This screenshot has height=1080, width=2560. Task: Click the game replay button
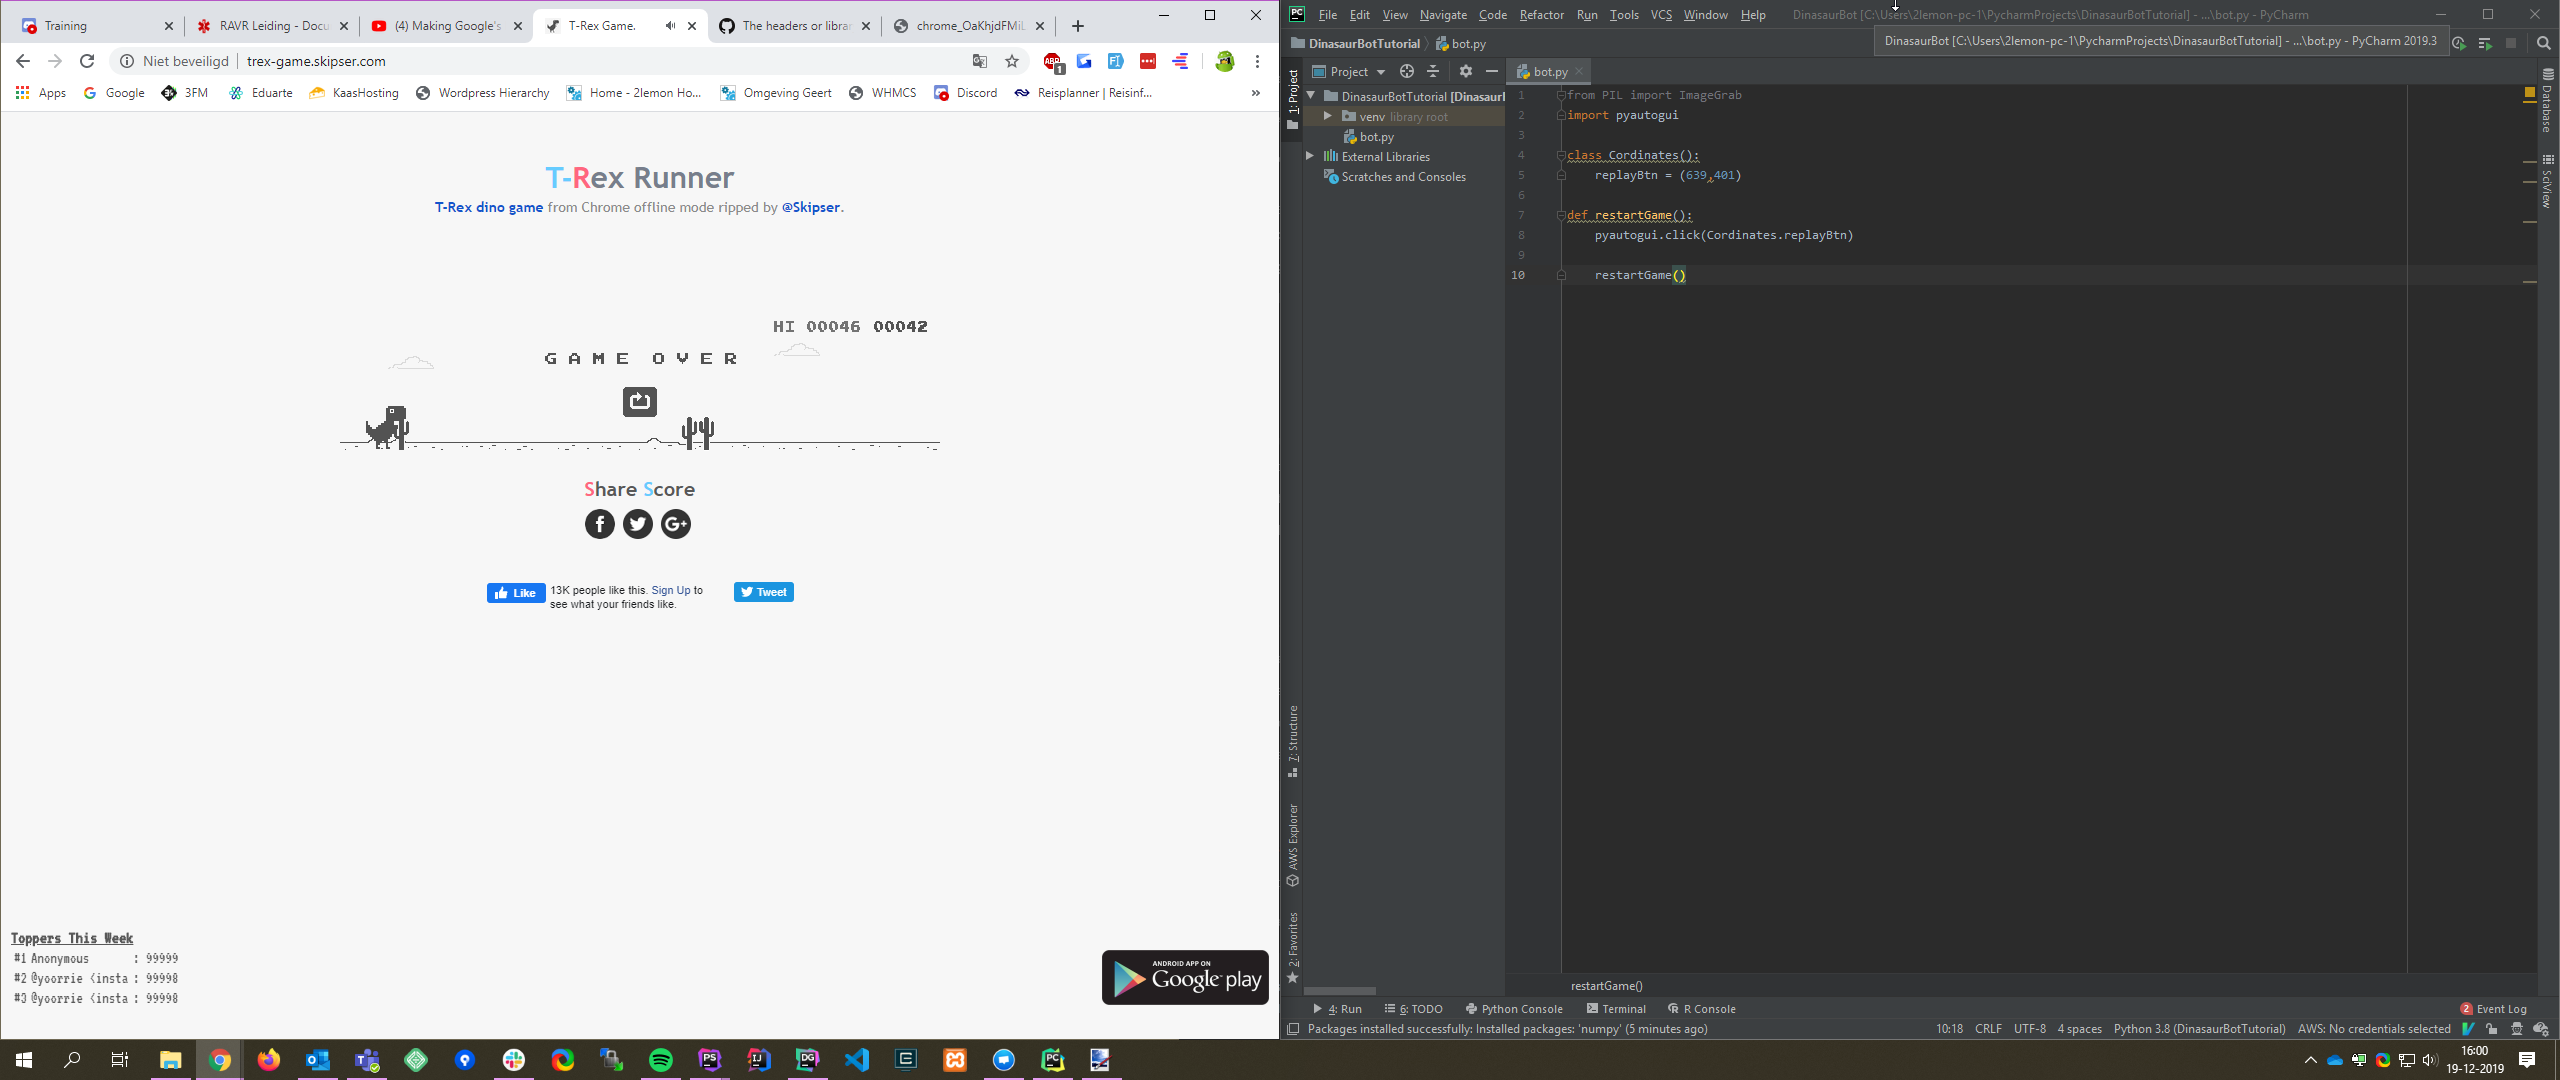(640, 401)
